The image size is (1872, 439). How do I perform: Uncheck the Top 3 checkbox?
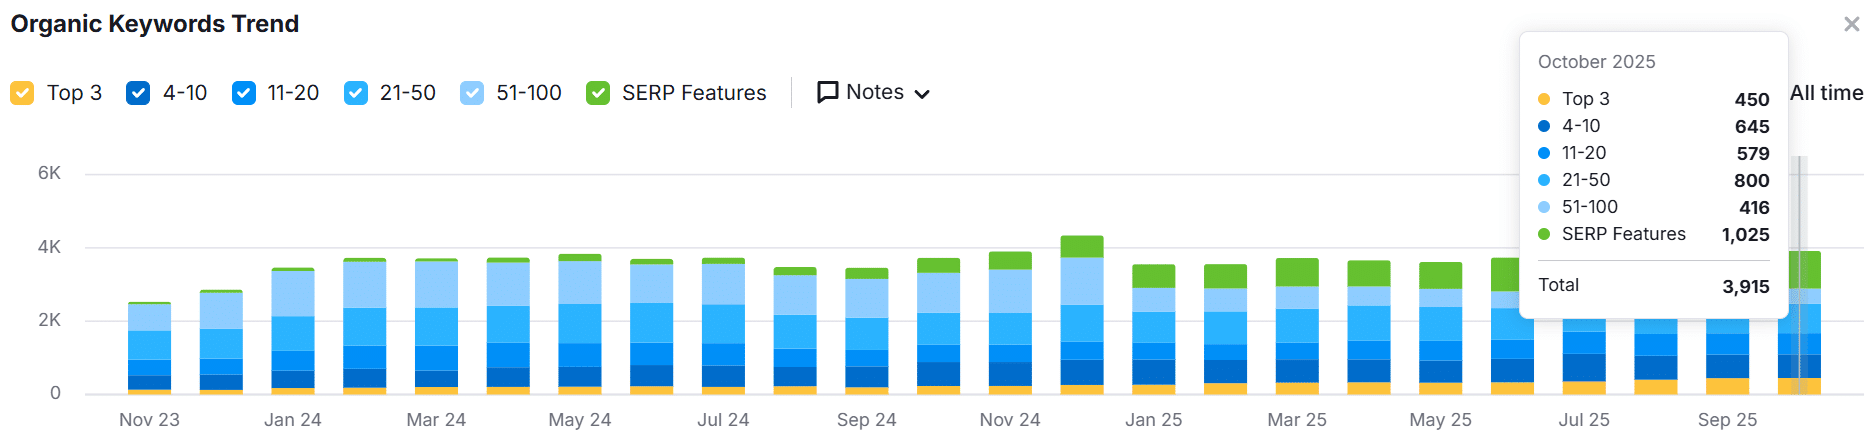tap(22, 93)
